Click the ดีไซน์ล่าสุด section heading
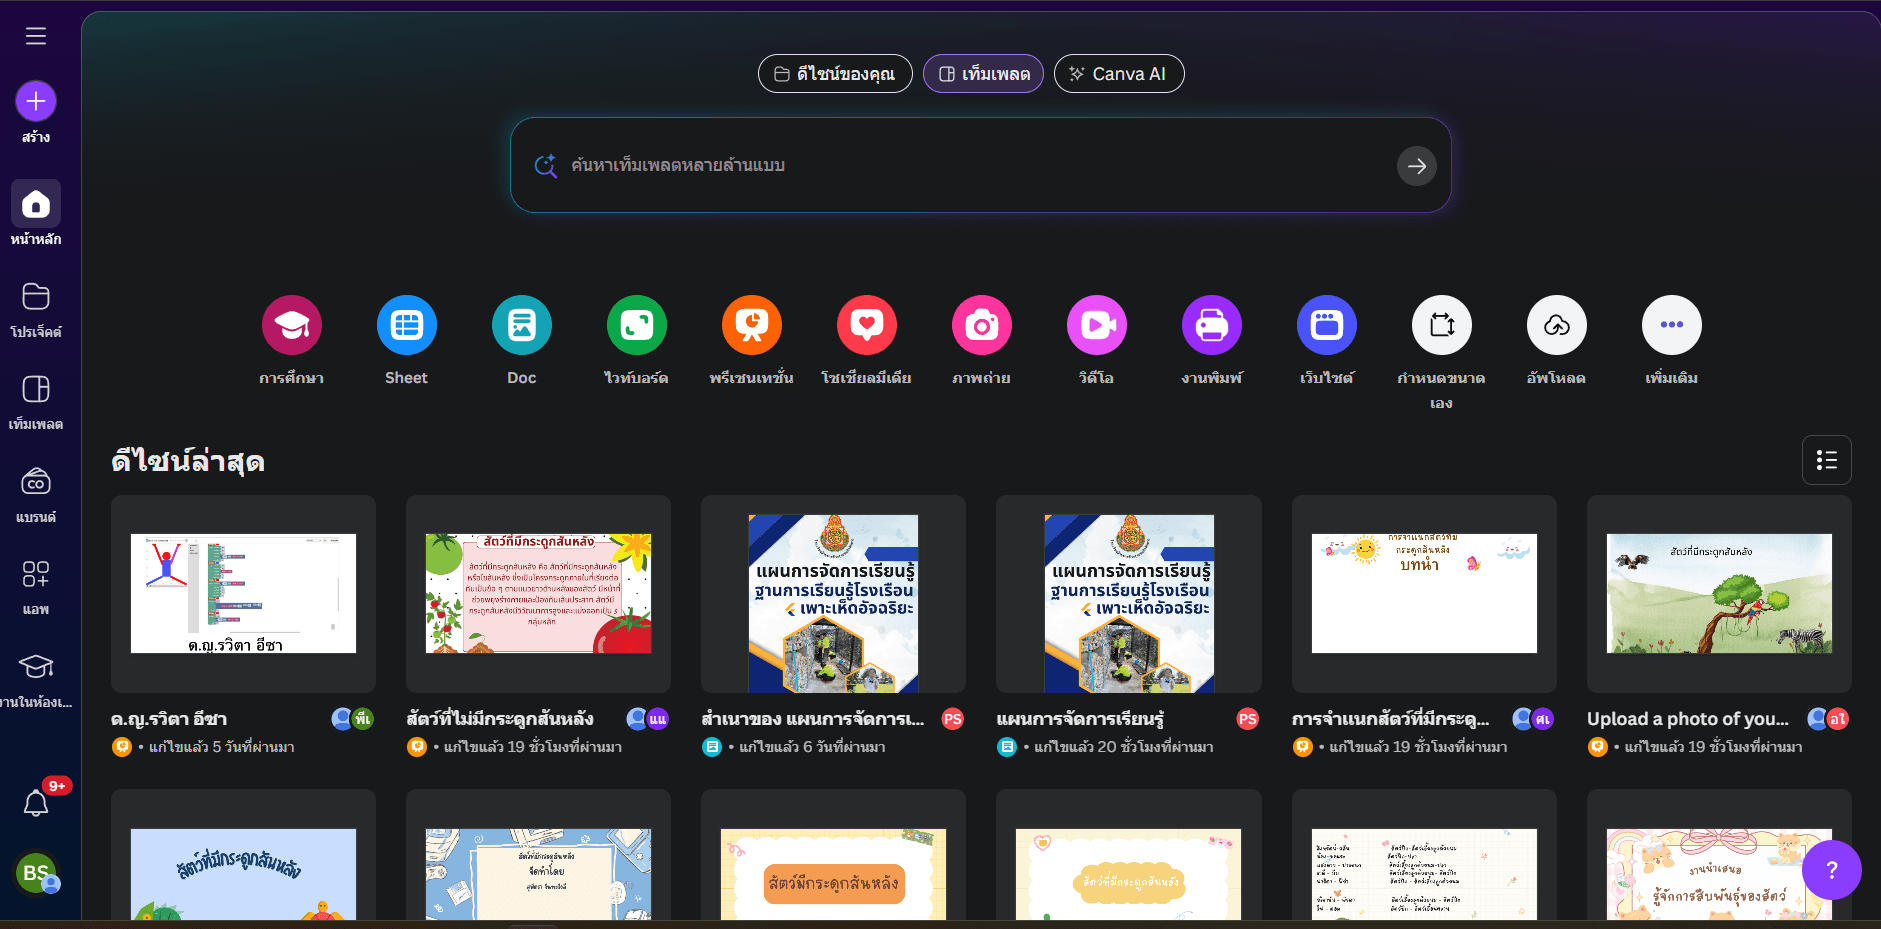This screenshot has height=929, width=1881. pos(188,461)
